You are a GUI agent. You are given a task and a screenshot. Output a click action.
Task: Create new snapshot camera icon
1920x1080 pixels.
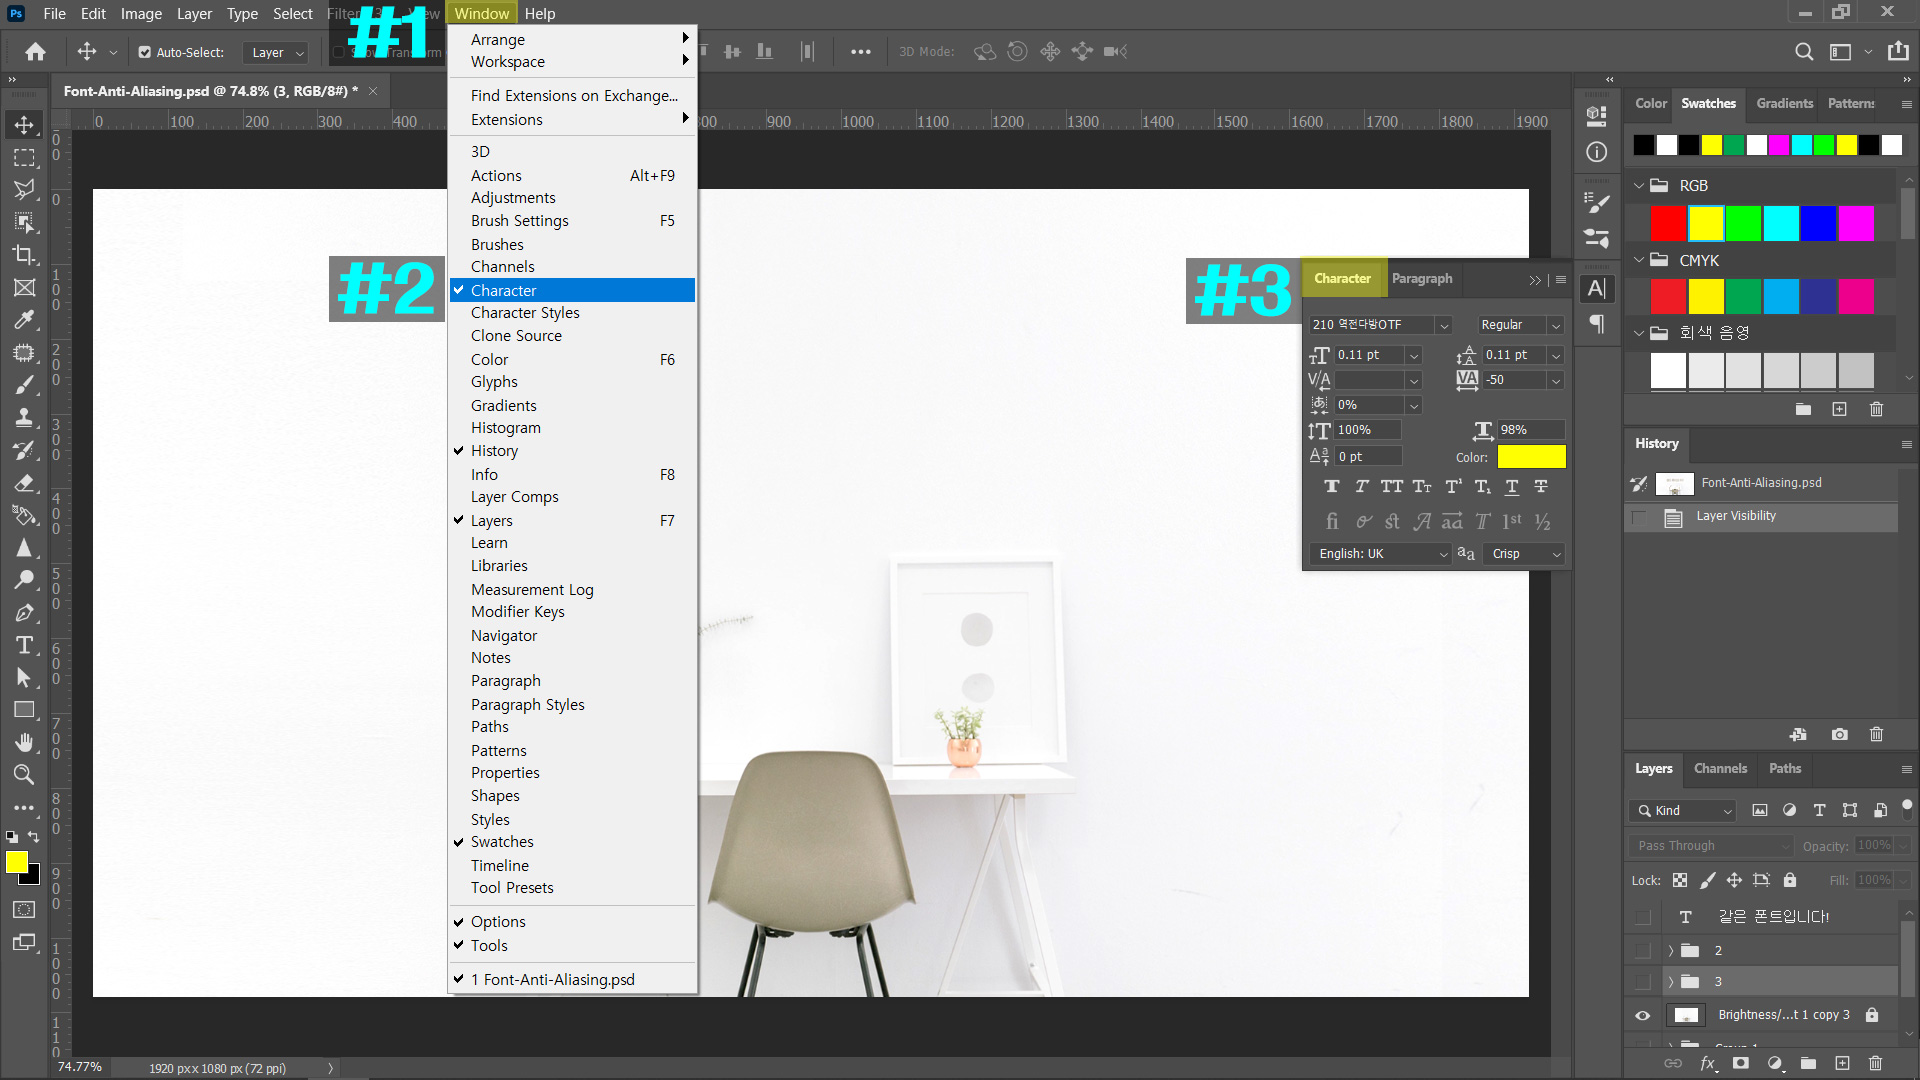tap(1839, 734)
